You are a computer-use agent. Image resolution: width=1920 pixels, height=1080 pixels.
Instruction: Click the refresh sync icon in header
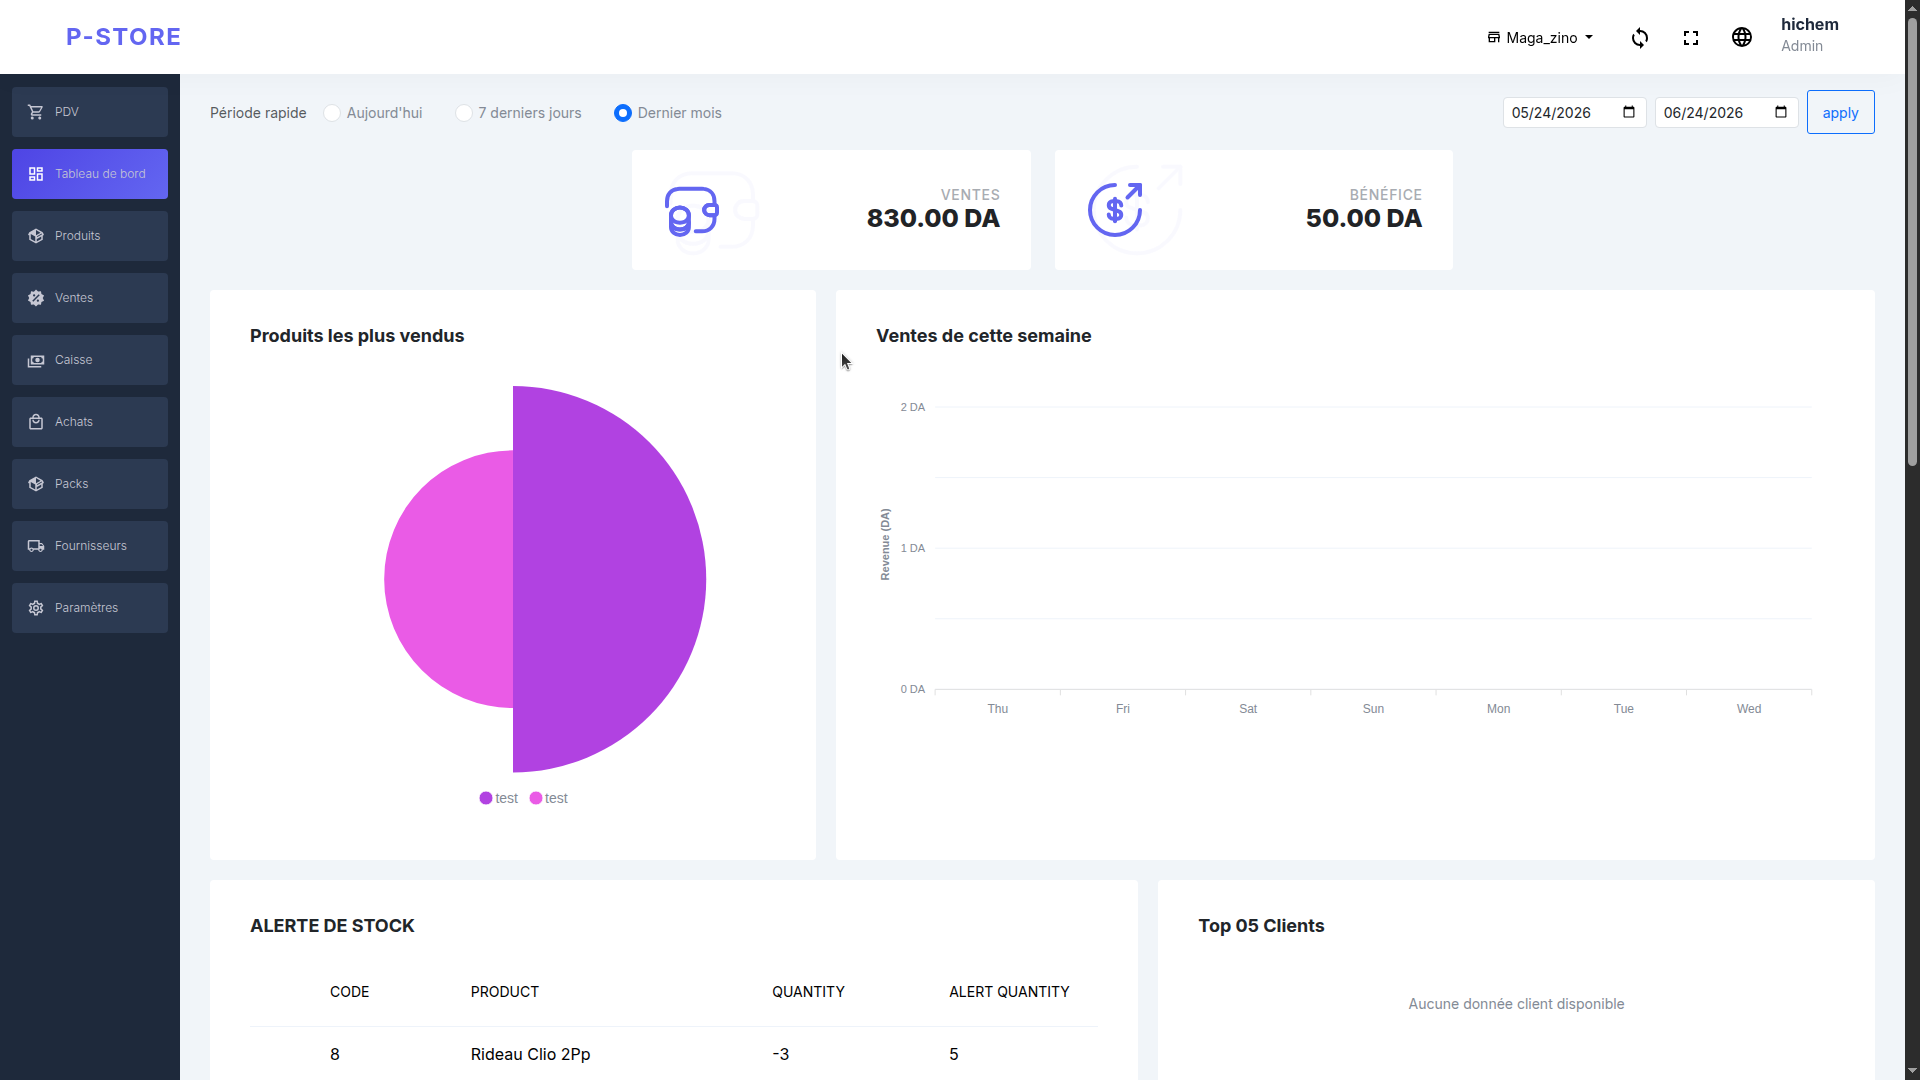1640,38
